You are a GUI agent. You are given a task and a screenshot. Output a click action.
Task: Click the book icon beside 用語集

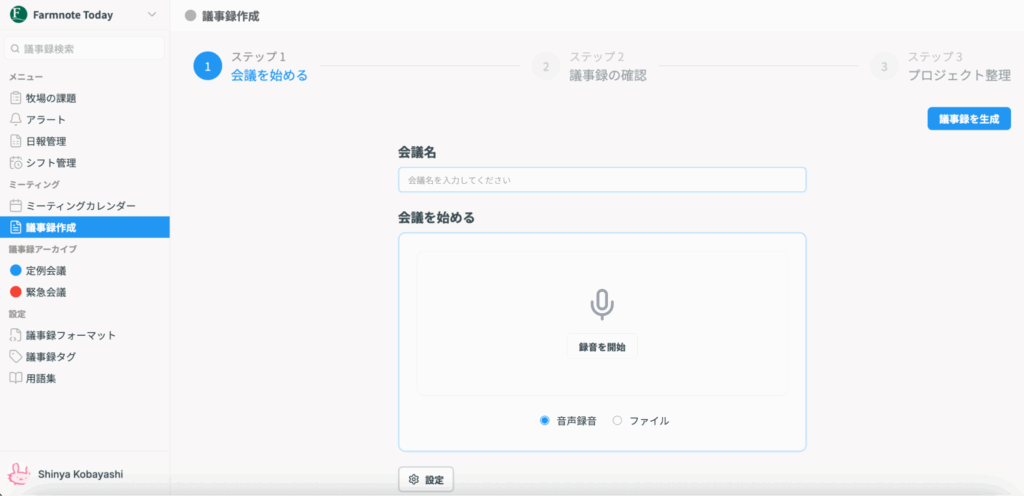[x=15, y=378]
